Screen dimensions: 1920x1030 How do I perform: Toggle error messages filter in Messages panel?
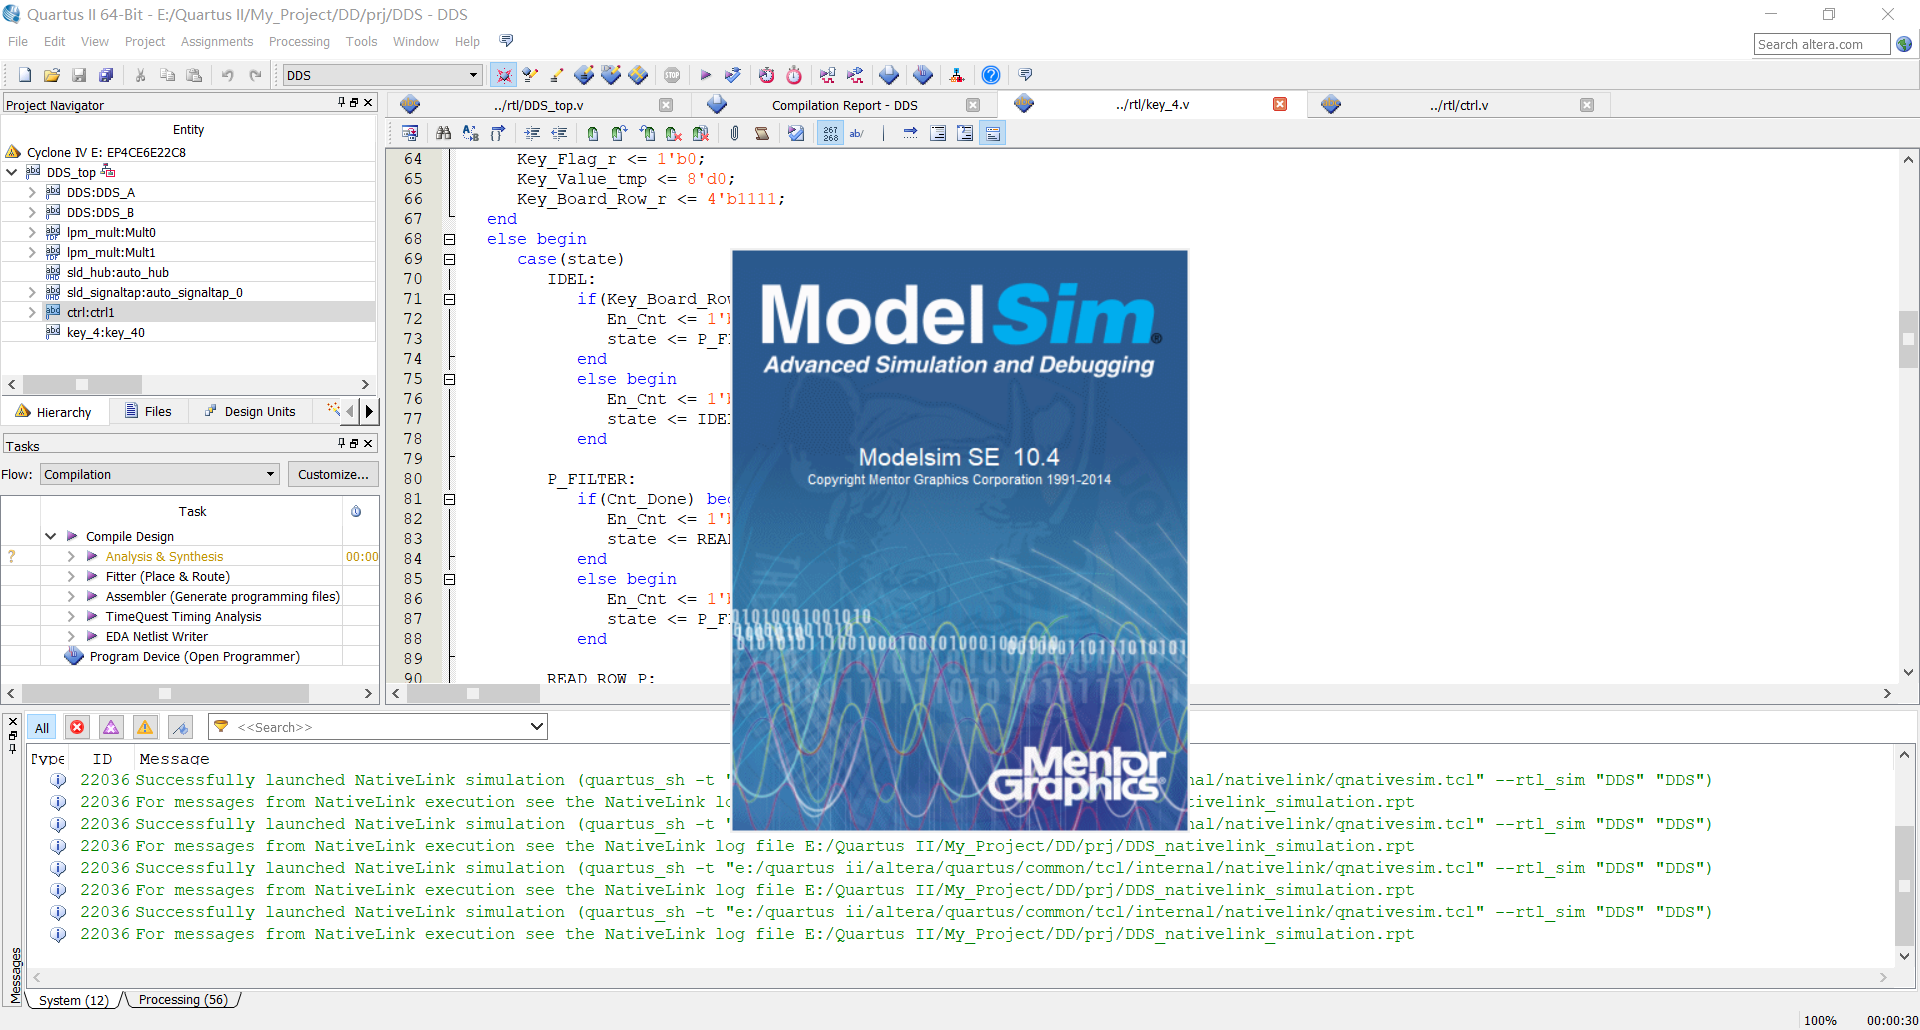(77, 727)
